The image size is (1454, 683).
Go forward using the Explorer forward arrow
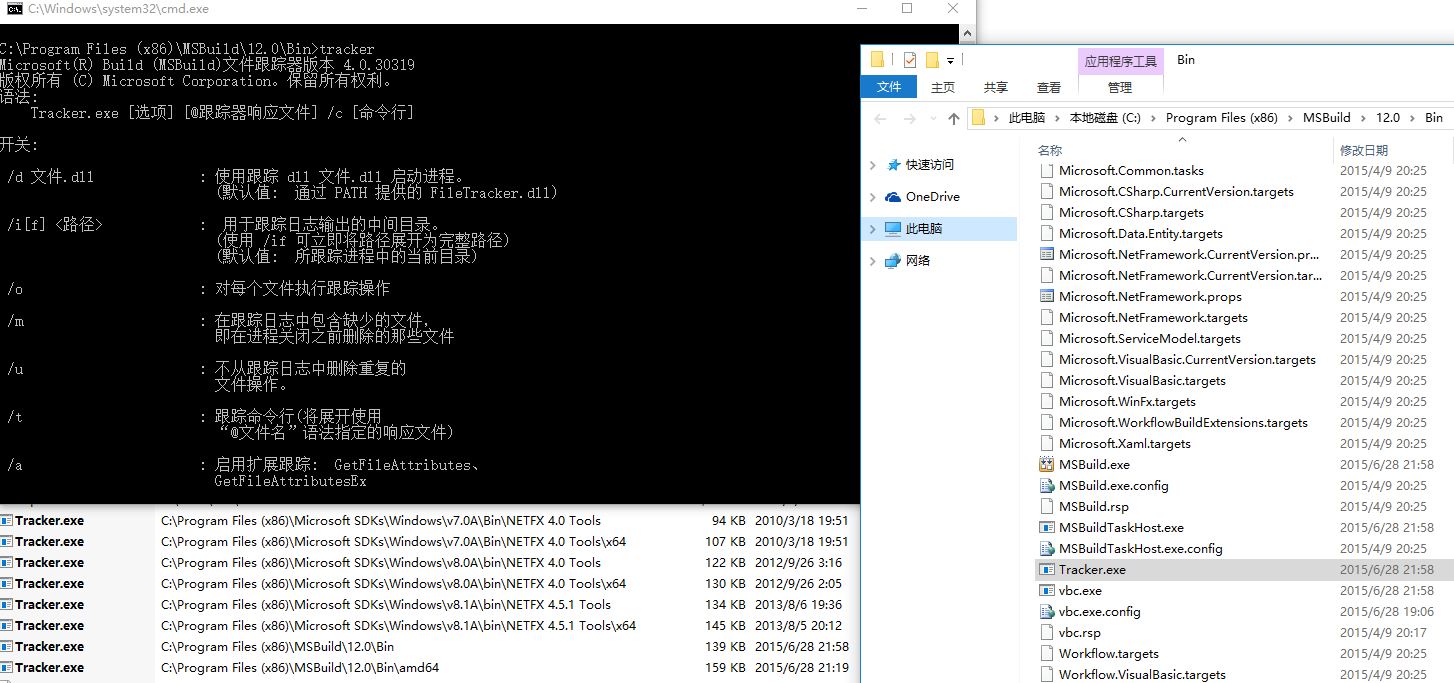pyautogui.click(x=909, y=118)
